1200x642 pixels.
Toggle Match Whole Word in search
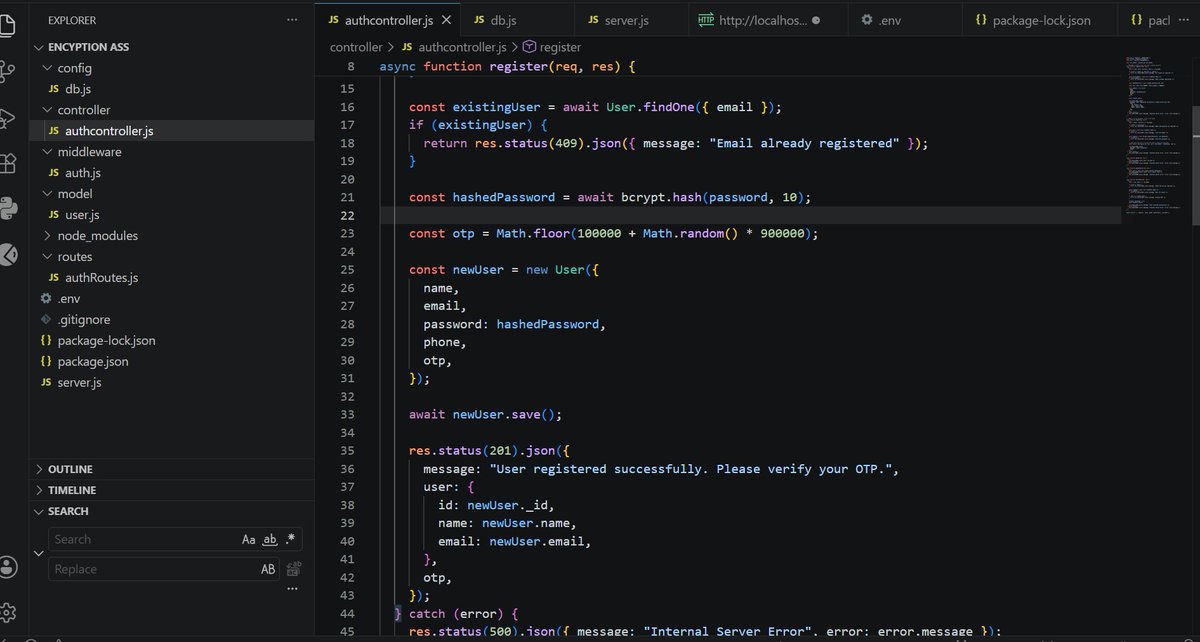click(270, 539)
